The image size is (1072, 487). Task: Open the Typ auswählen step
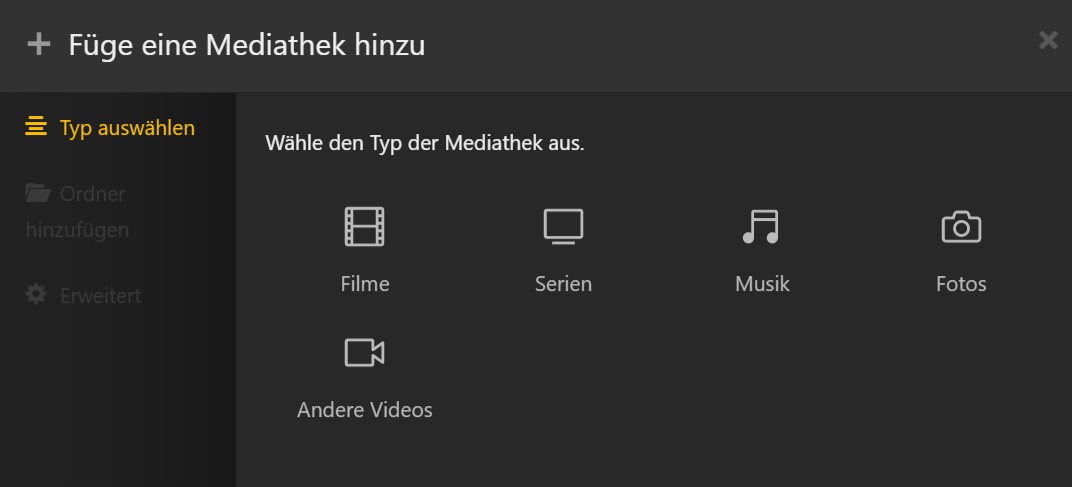[110, 128]
